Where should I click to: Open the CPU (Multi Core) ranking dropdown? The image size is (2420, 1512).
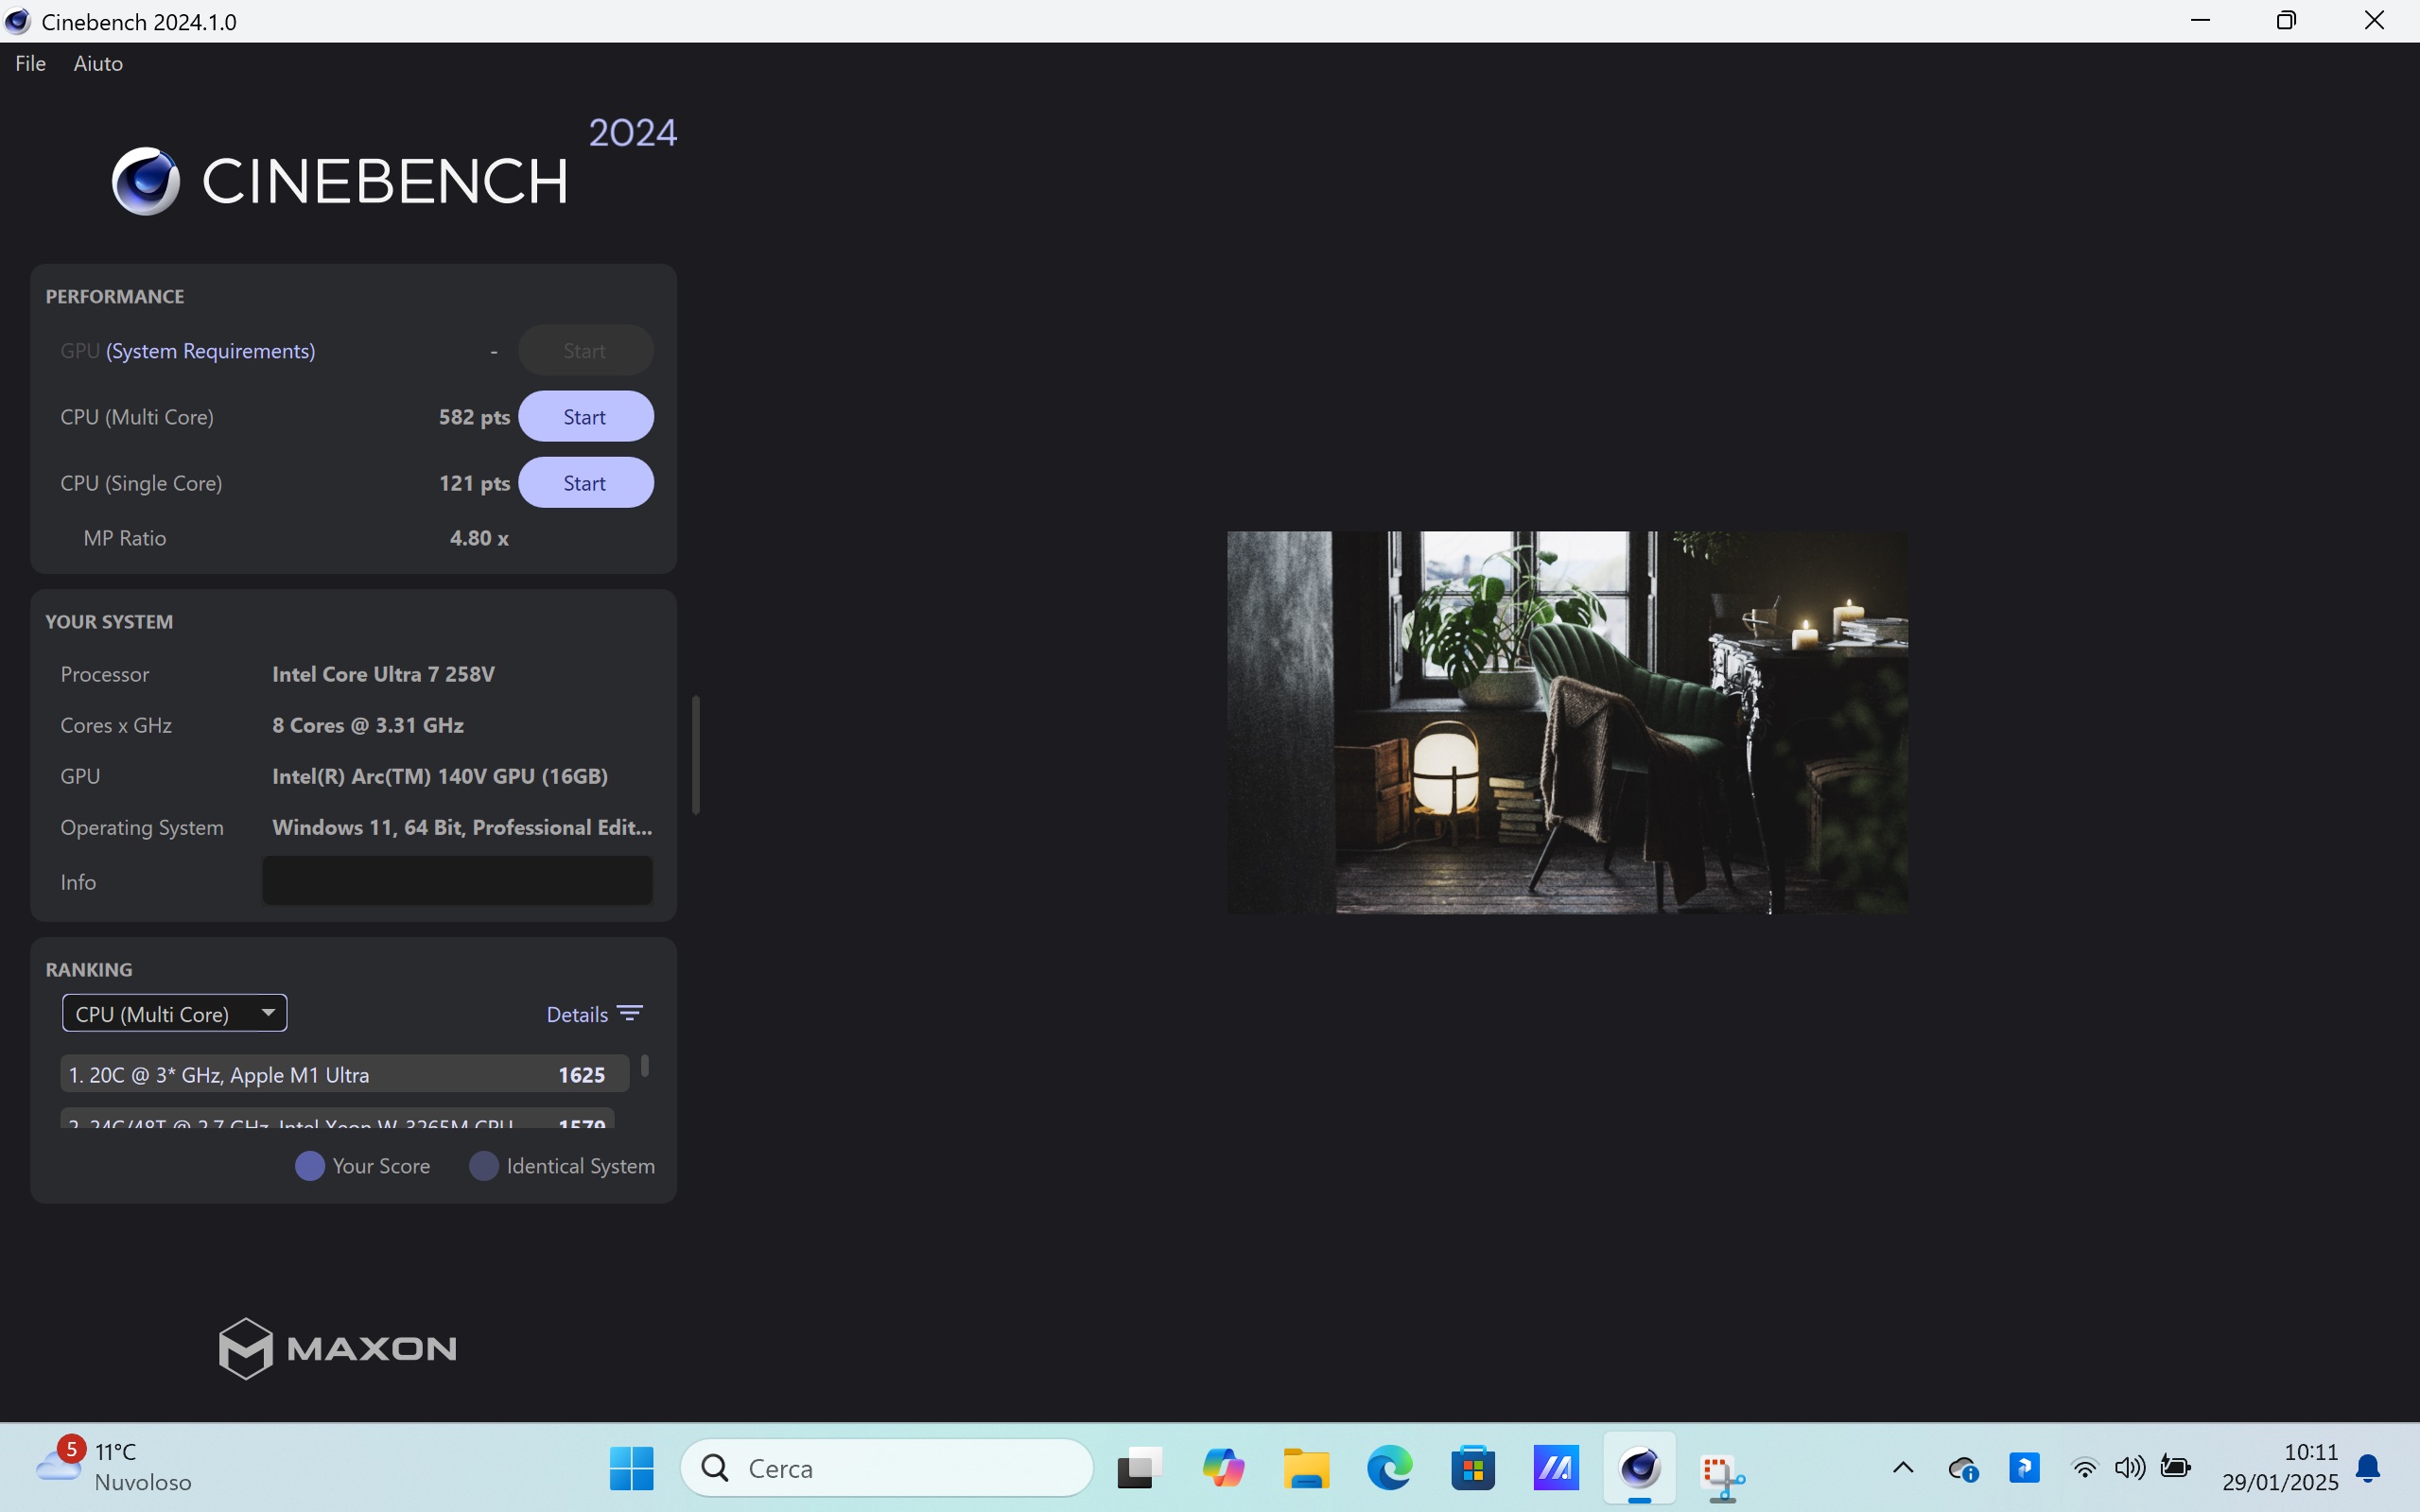pos(174,1013)
